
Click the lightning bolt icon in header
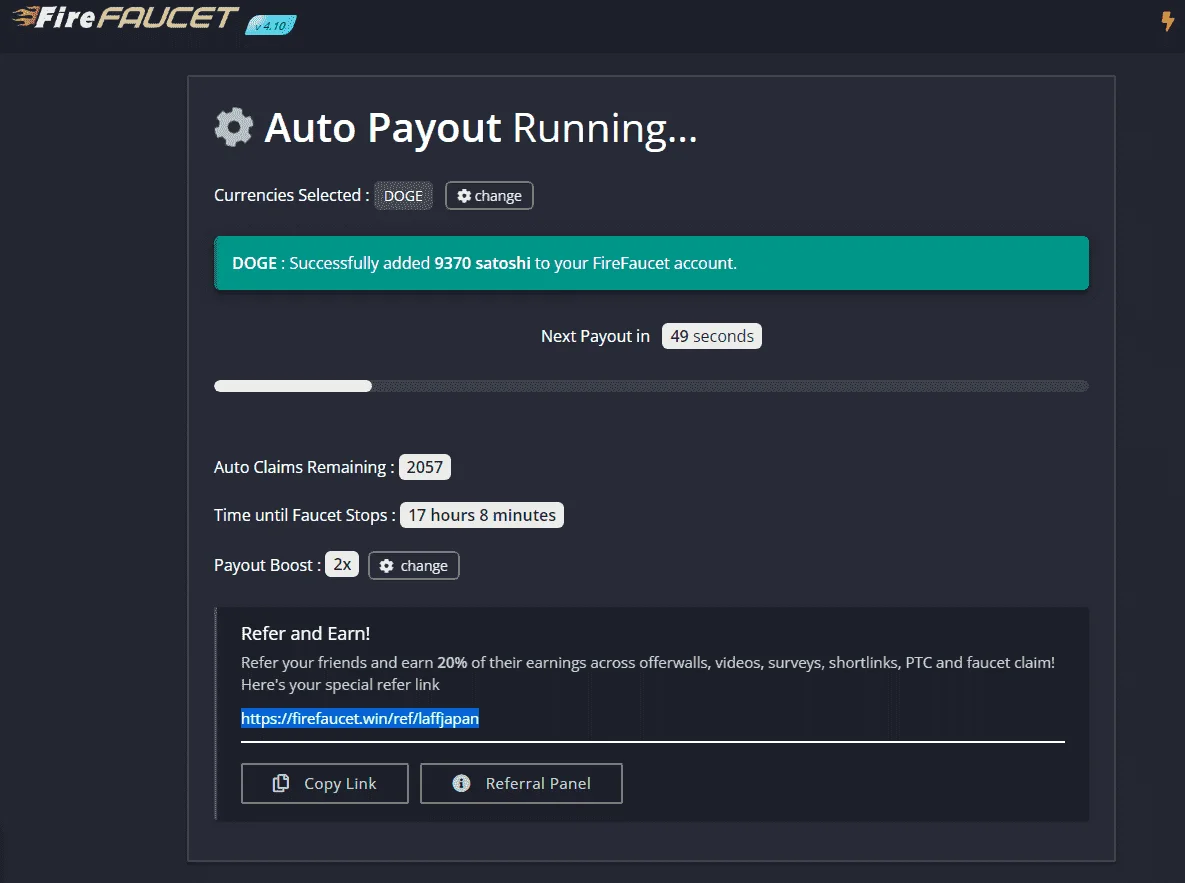coord(1168,20)
